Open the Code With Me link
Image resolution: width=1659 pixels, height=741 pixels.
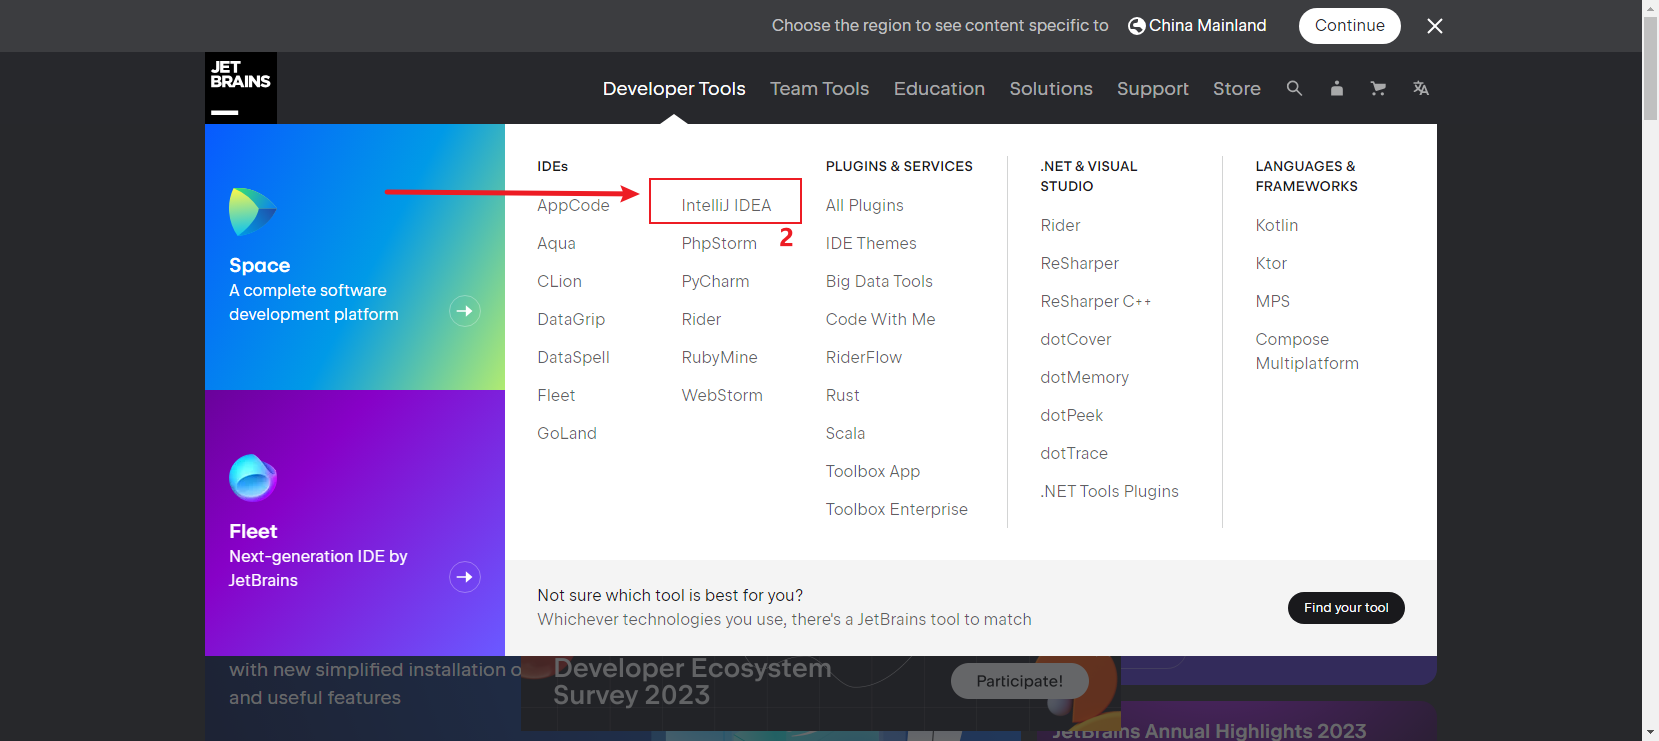[880, 319]
